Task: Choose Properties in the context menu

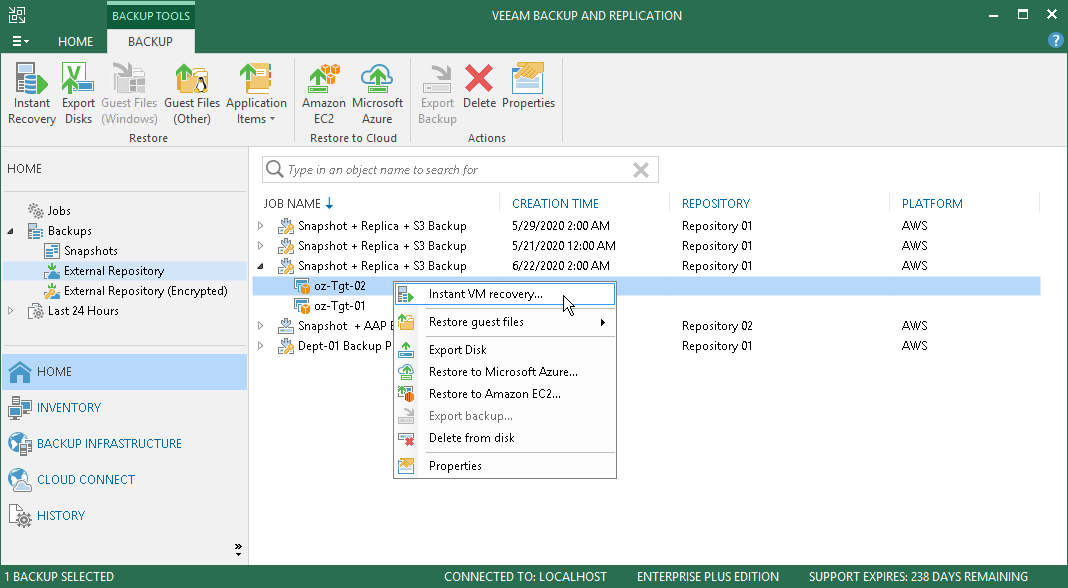Action: tap(505, 466)
